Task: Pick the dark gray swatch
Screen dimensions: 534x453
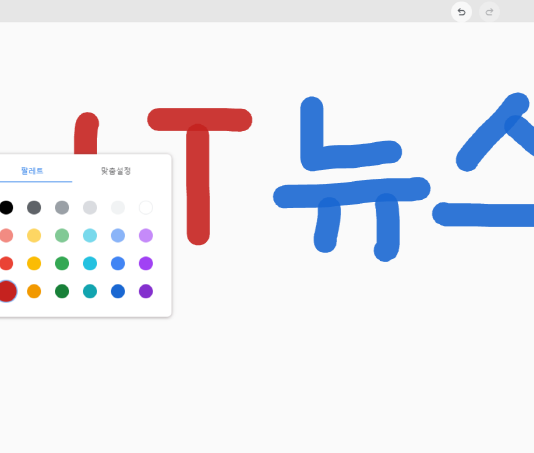Action: point(34,207)
